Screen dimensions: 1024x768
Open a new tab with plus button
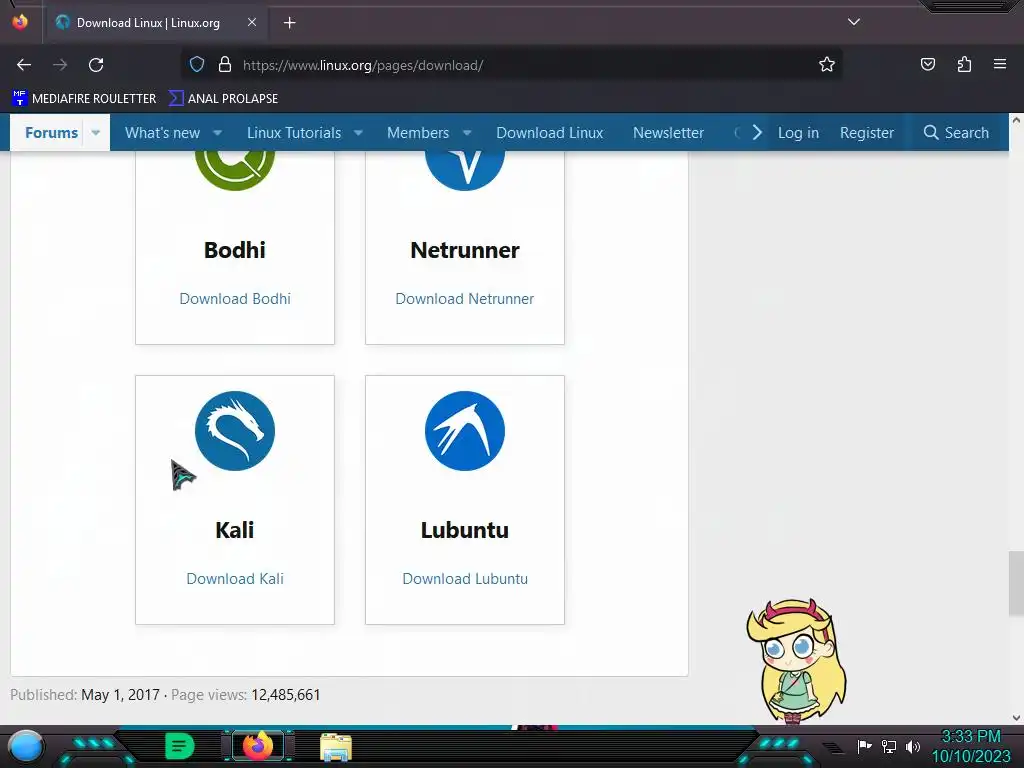(x=289, y=23)
